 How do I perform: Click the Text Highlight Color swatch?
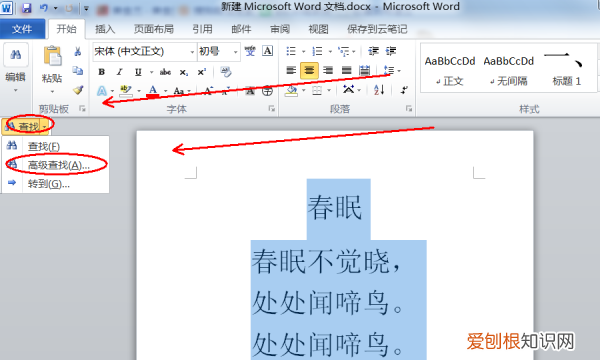[x=126, y=91]
